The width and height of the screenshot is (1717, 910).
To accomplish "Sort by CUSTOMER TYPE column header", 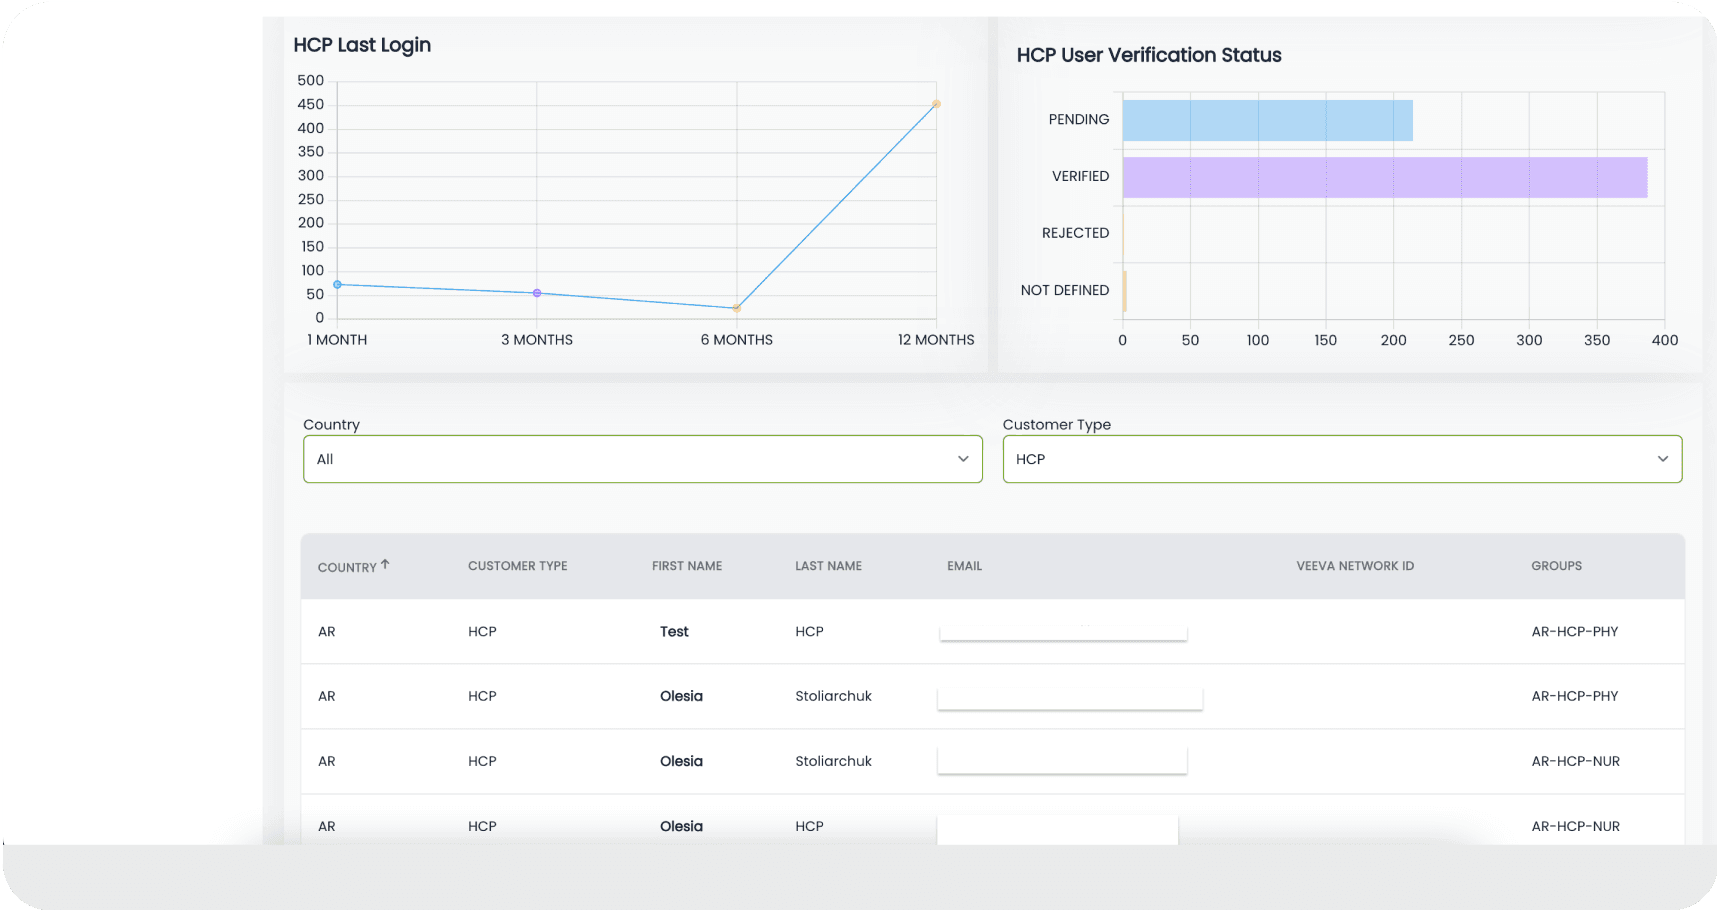I will point(517,566).
